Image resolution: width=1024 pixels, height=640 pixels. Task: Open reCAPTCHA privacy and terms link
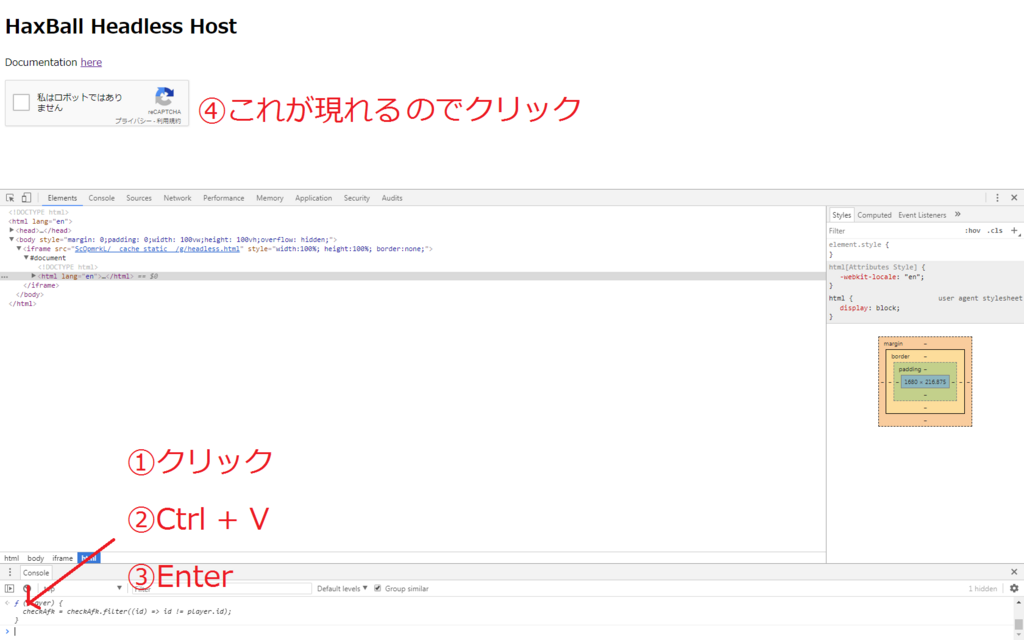click(x=148, y=121)
